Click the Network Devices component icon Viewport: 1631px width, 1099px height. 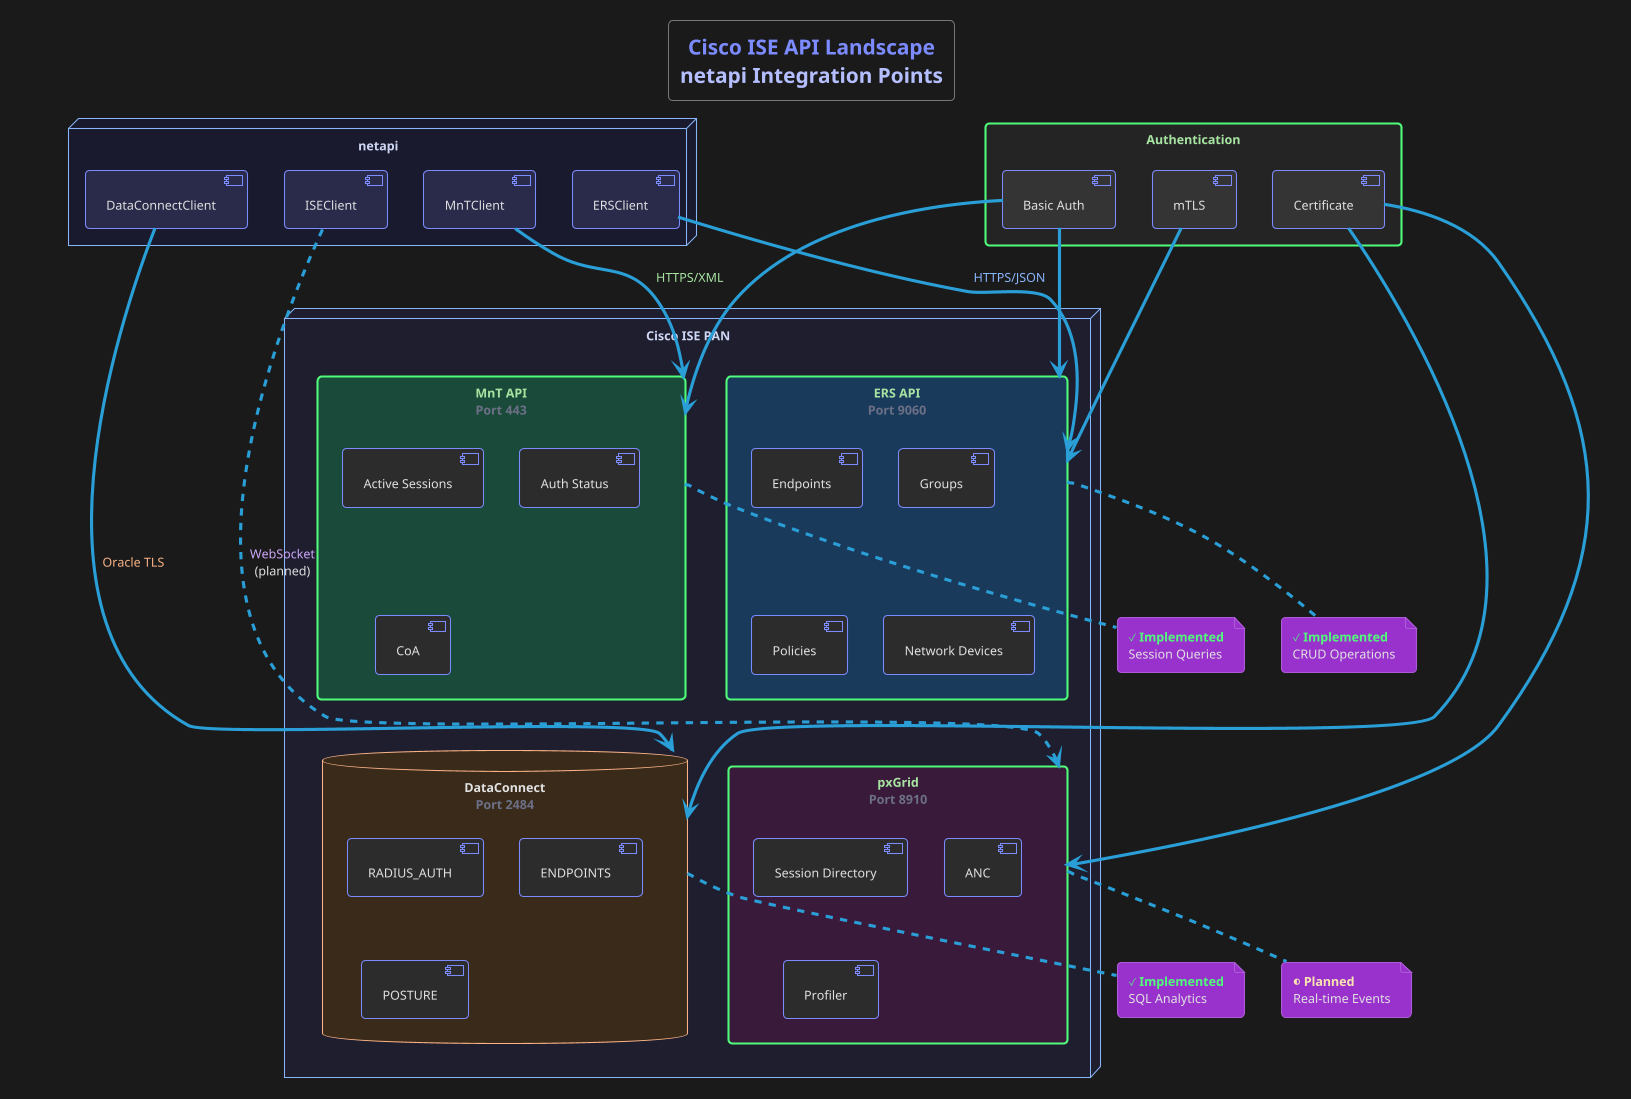[x=1019, y=626]
